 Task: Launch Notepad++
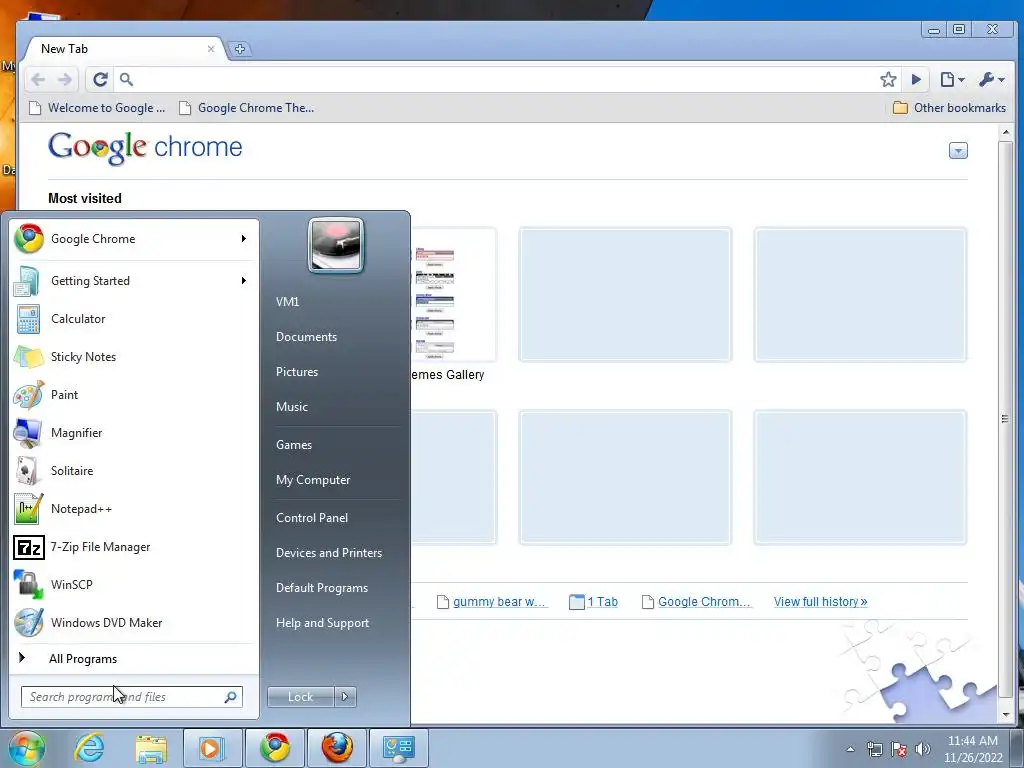(134, 509)
